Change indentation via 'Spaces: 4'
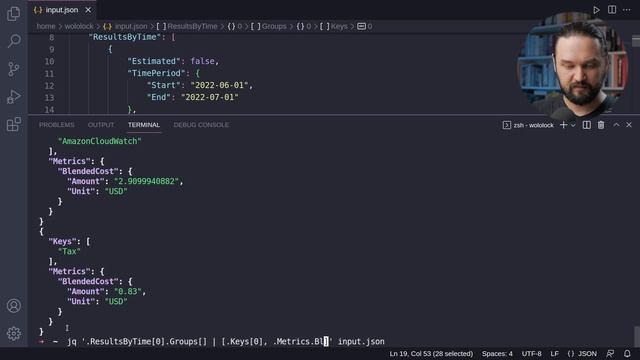This screenshot has height=360, width=640. click(497, 353)
